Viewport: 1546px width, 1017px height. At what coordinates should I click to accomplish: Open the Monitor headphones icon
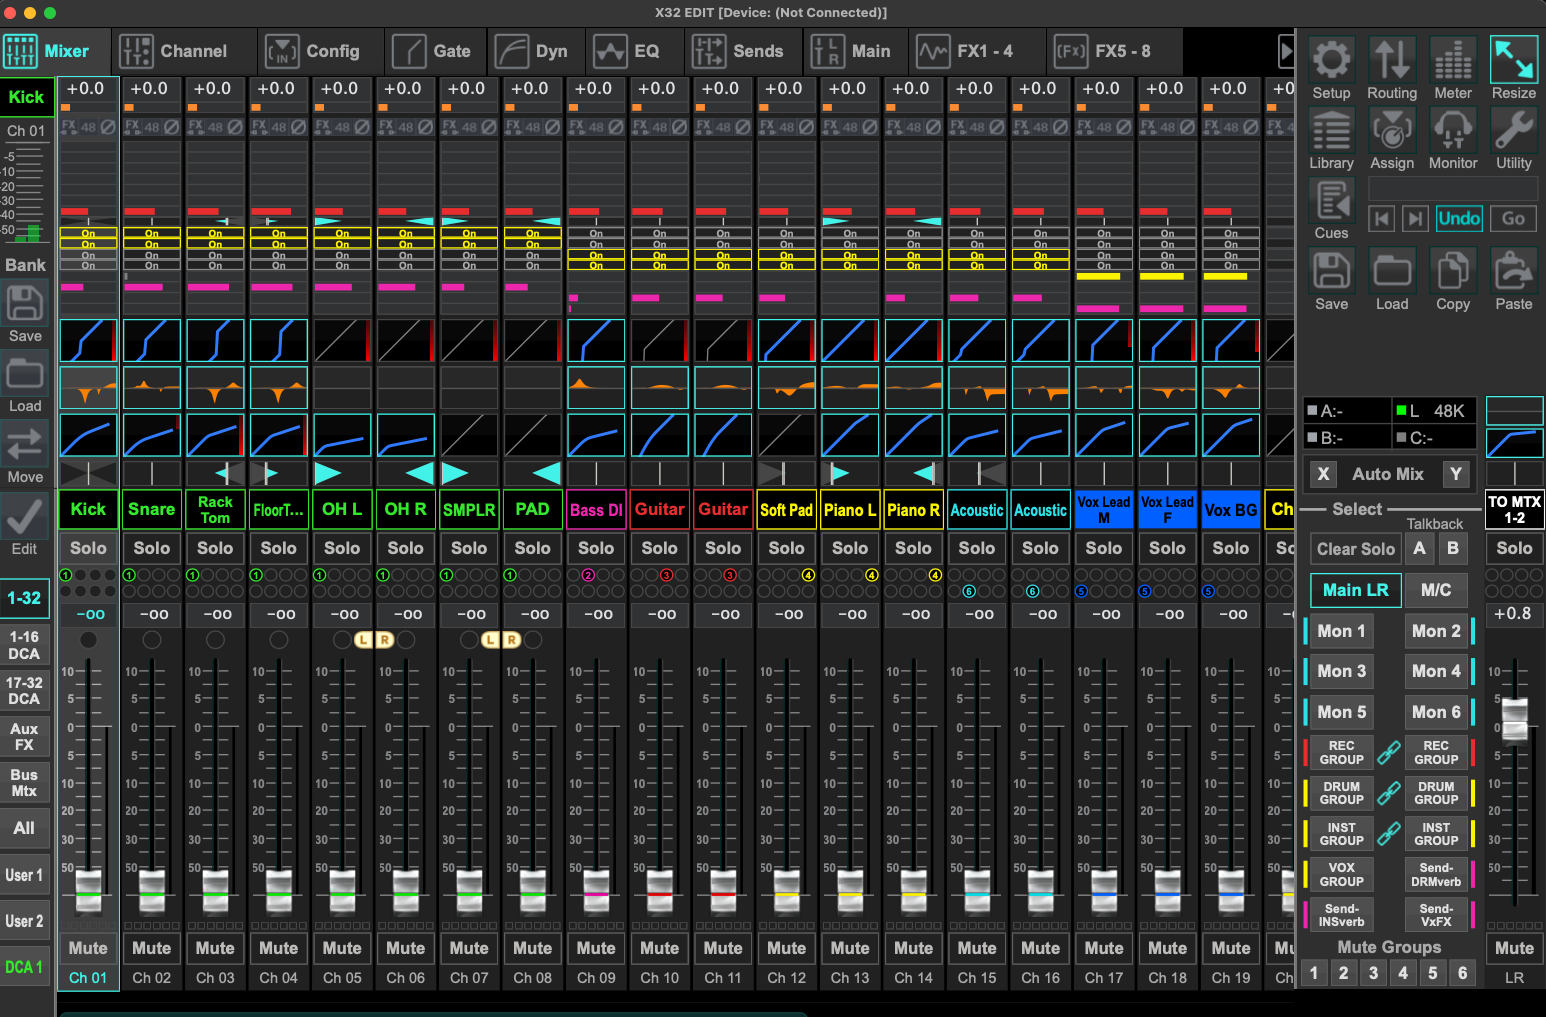tap(1453, 131)
